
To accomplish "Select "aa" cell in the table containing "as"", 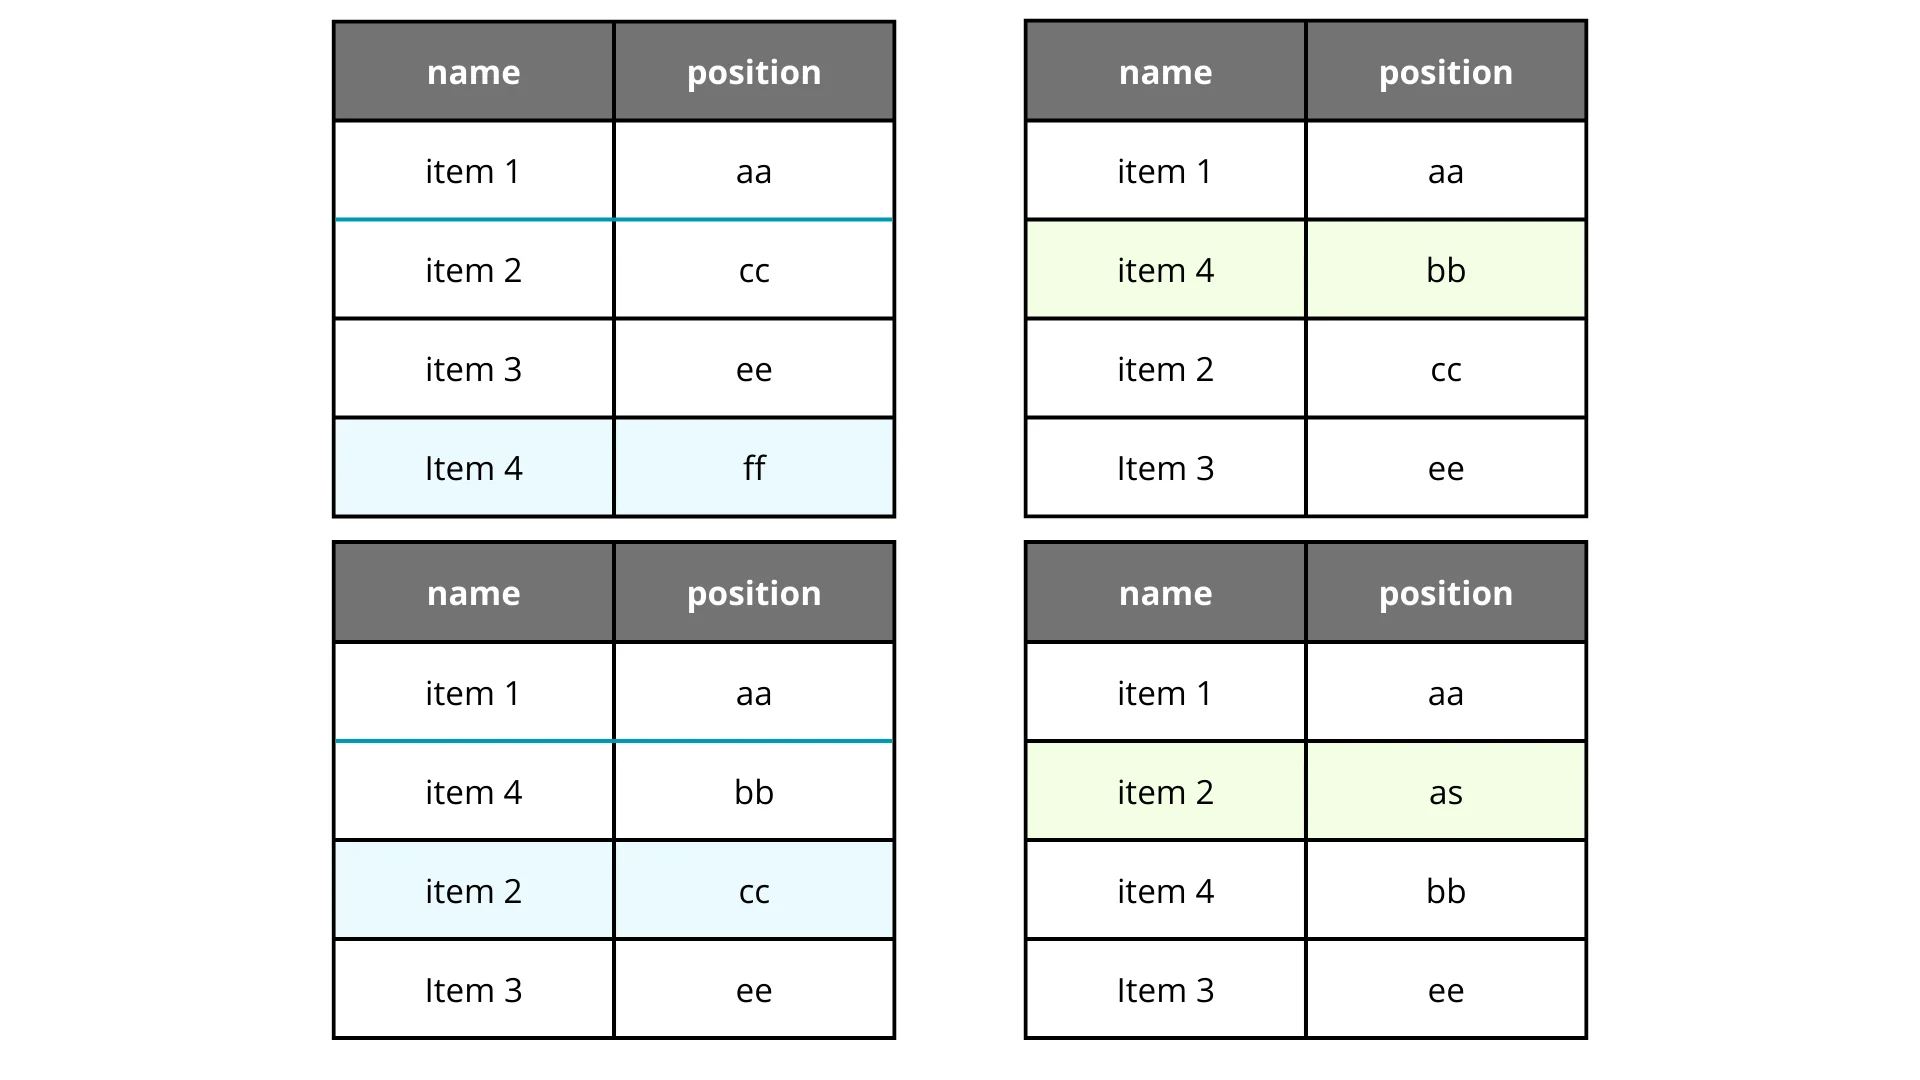I will [x=1445, y=693].
